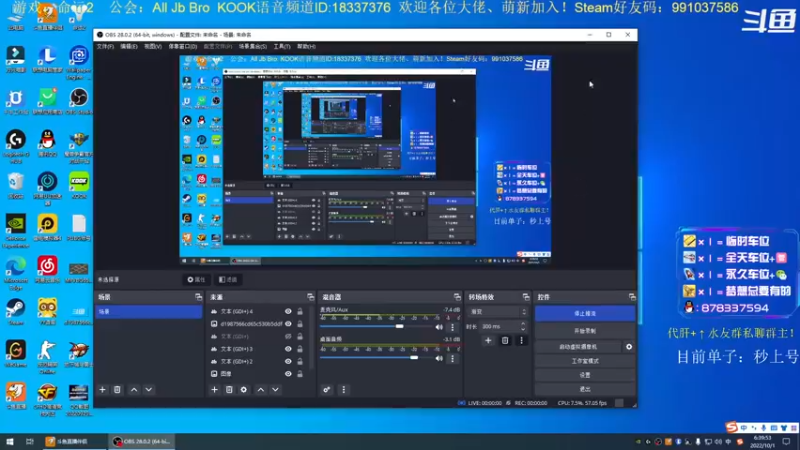Screen dimensions: 800x450
Task: Add a new scene with plus icon
Action: (x=103, y=390)
